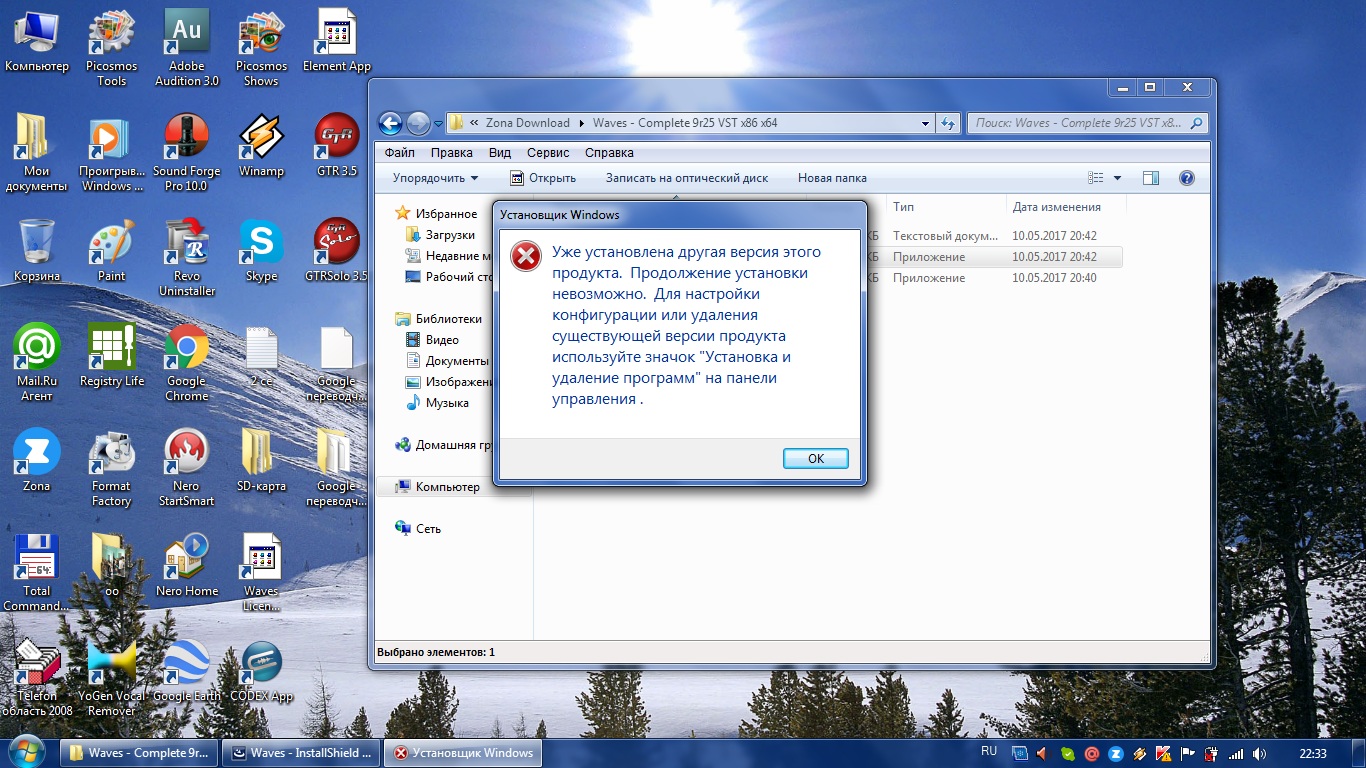This screenshot has height=768, width=1366.
Task: Sort by the Тип column header
Action: tap(946, 207)
